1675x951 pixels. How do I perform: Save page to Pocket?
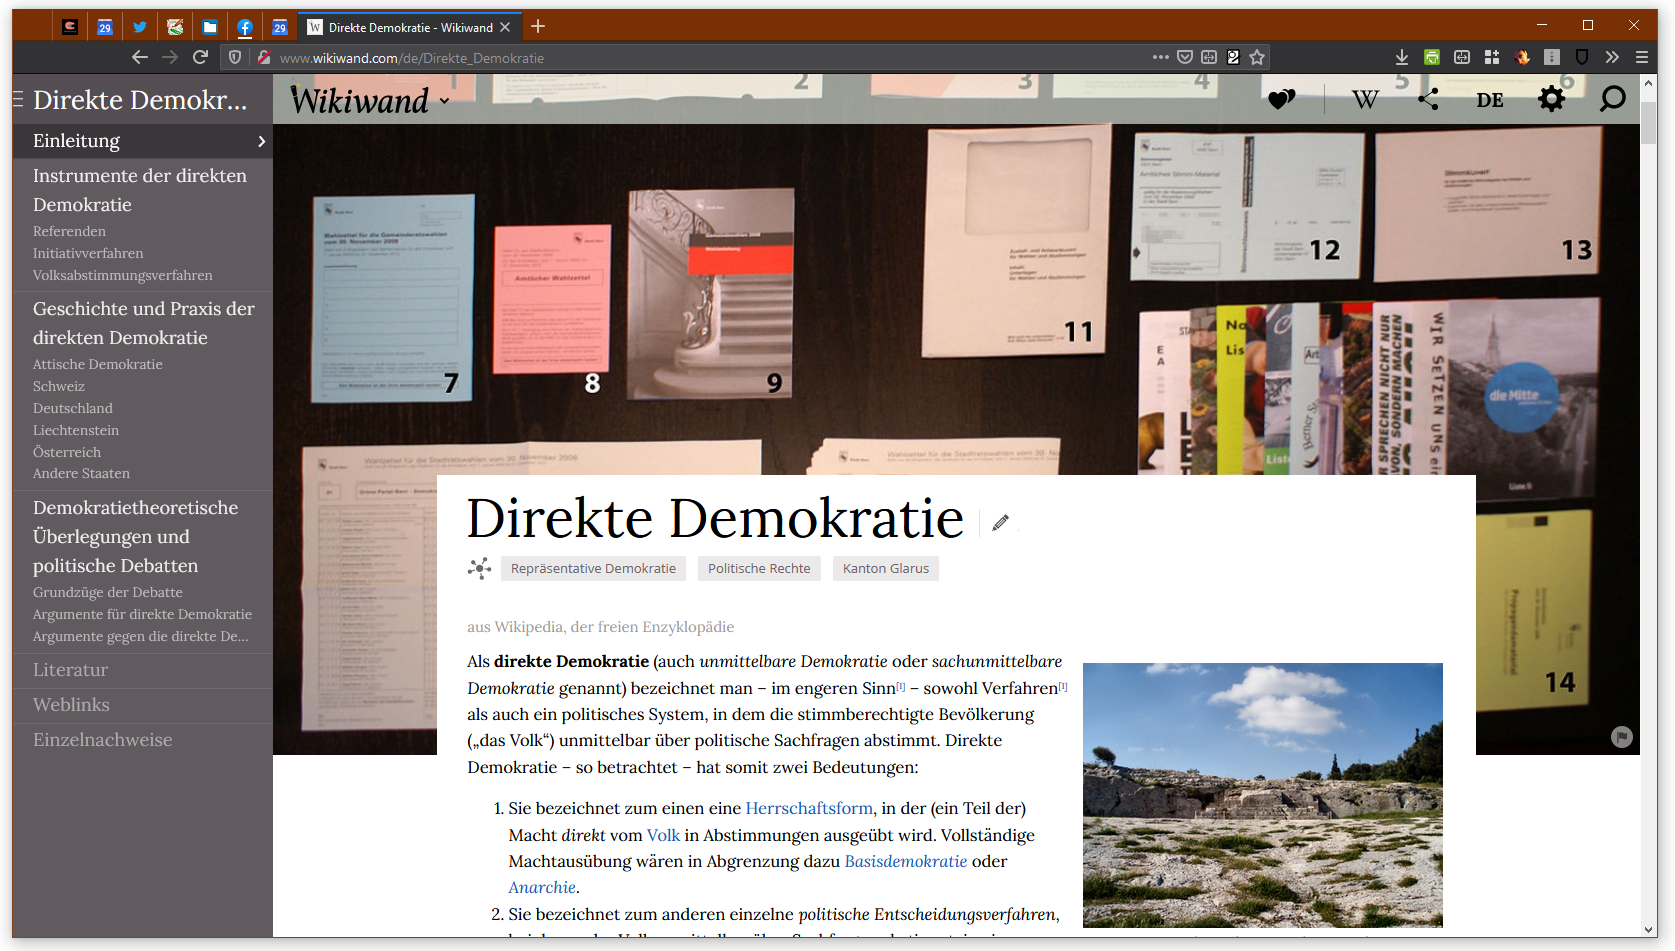click(1185, 58)
